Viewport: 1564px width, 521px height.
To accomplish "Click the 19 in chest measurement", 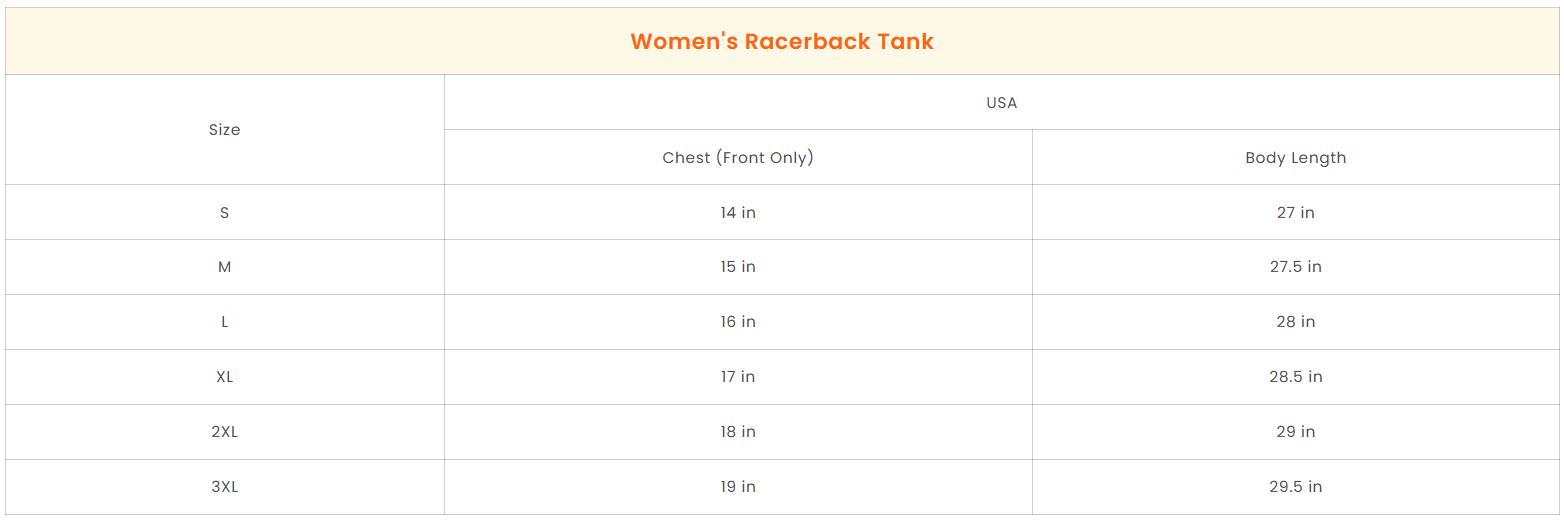I will point(738,487).
